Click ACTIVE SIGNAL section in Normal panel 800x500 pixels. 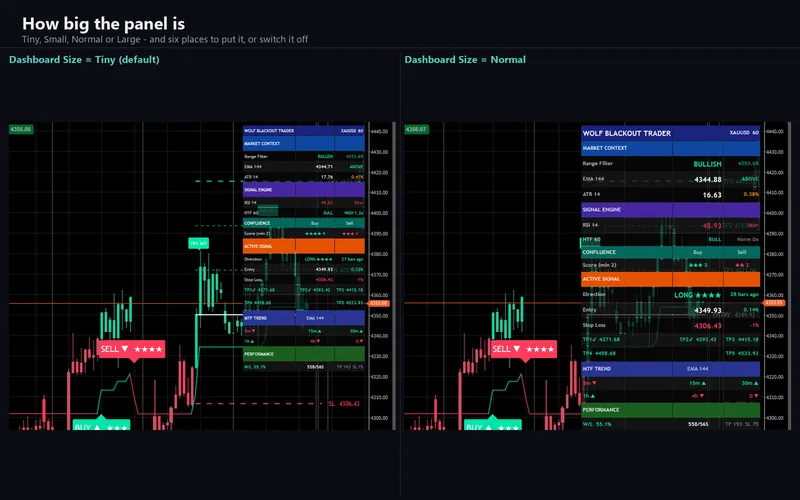(670, 279)
